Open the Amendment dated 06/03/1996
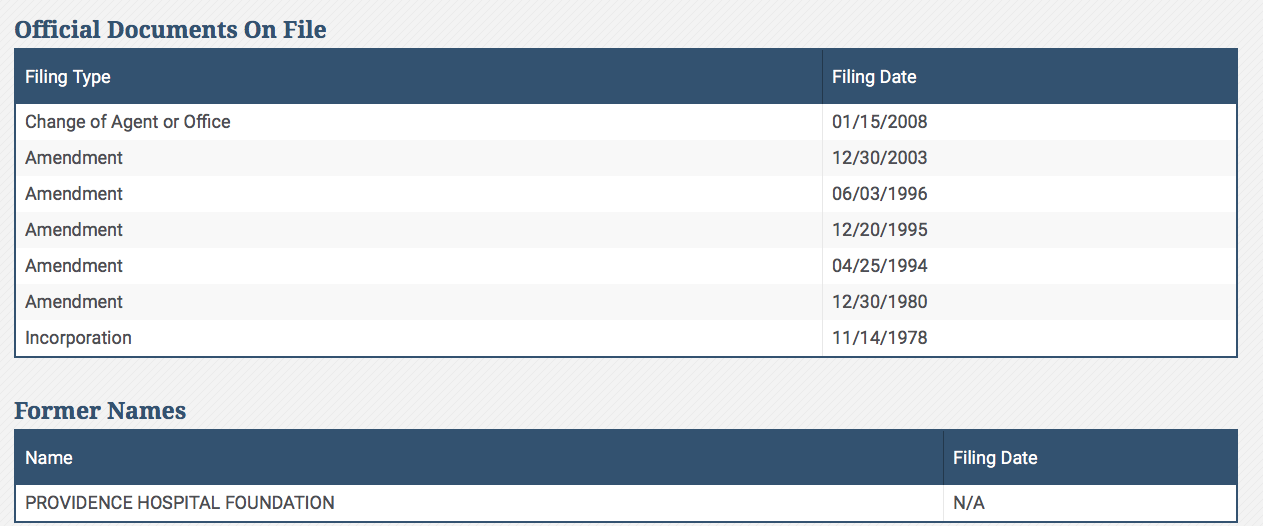This screenshot has height=526, width=1263. tap(74, 194)
